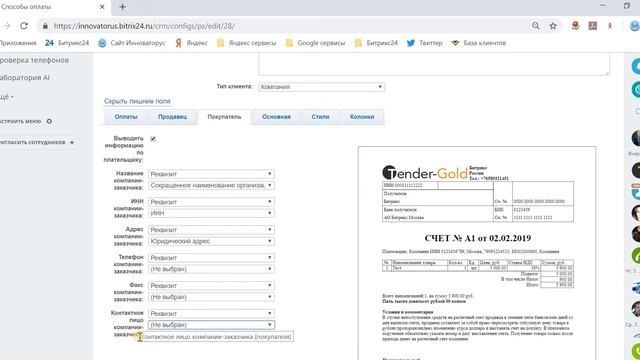Open Факс компании (Не выбран) dropdown
This screenshot has height=360, width=640.
pyautogui.click(x=211, y=297)
